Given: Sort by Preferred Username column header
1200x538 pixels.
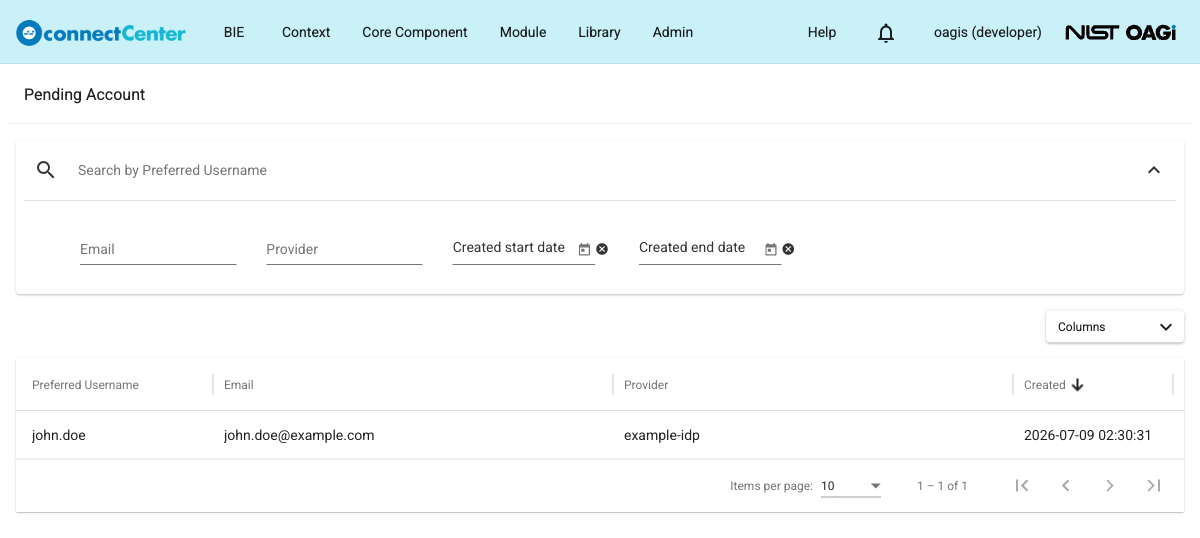Looking at the screenshot, I should (85, 385).
